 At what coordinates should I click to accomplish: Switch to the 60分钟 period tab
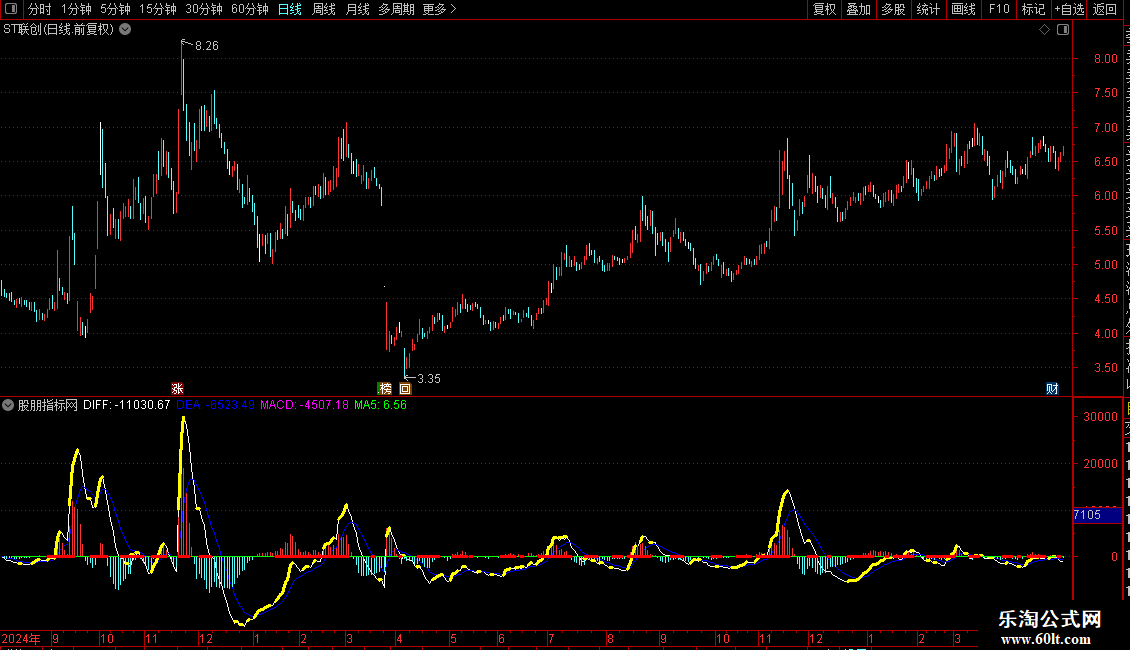click(x=250, y=9)
